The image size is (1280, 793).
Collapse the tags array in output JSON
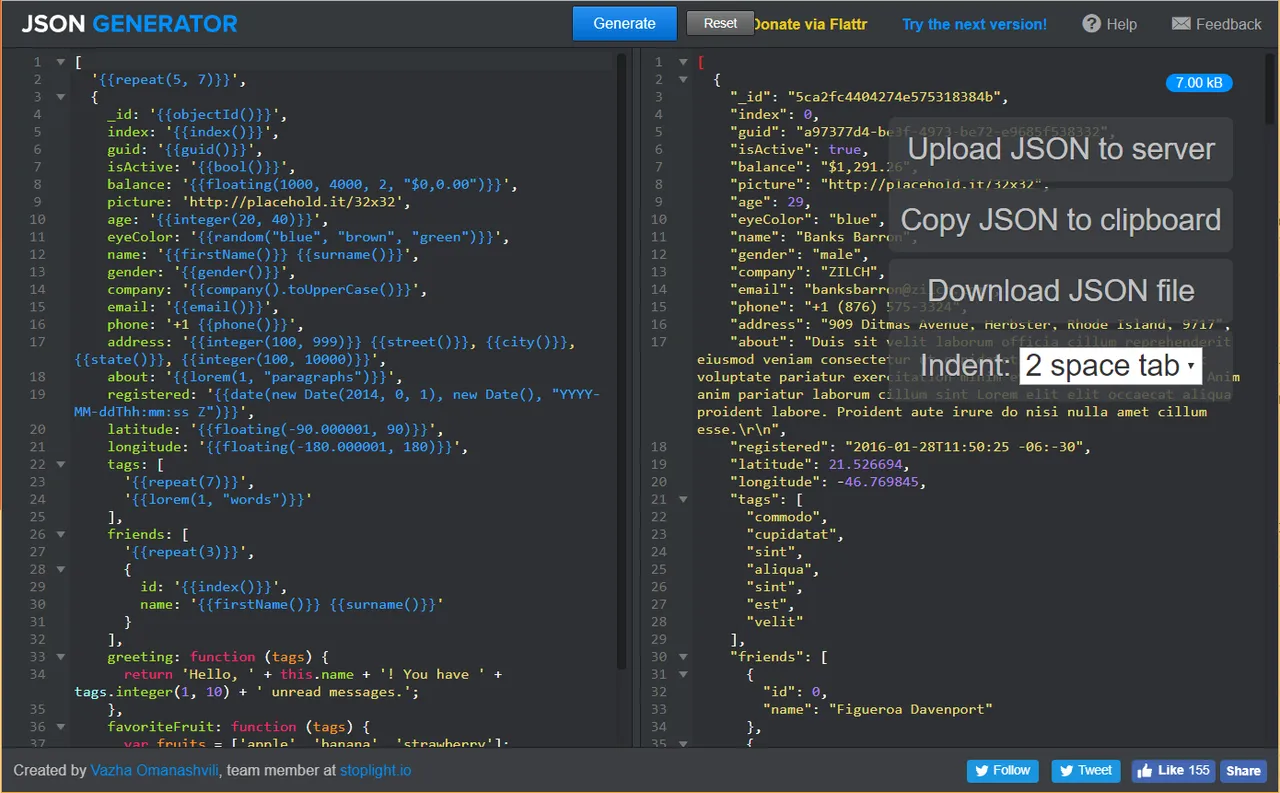(x=684, y=499)
